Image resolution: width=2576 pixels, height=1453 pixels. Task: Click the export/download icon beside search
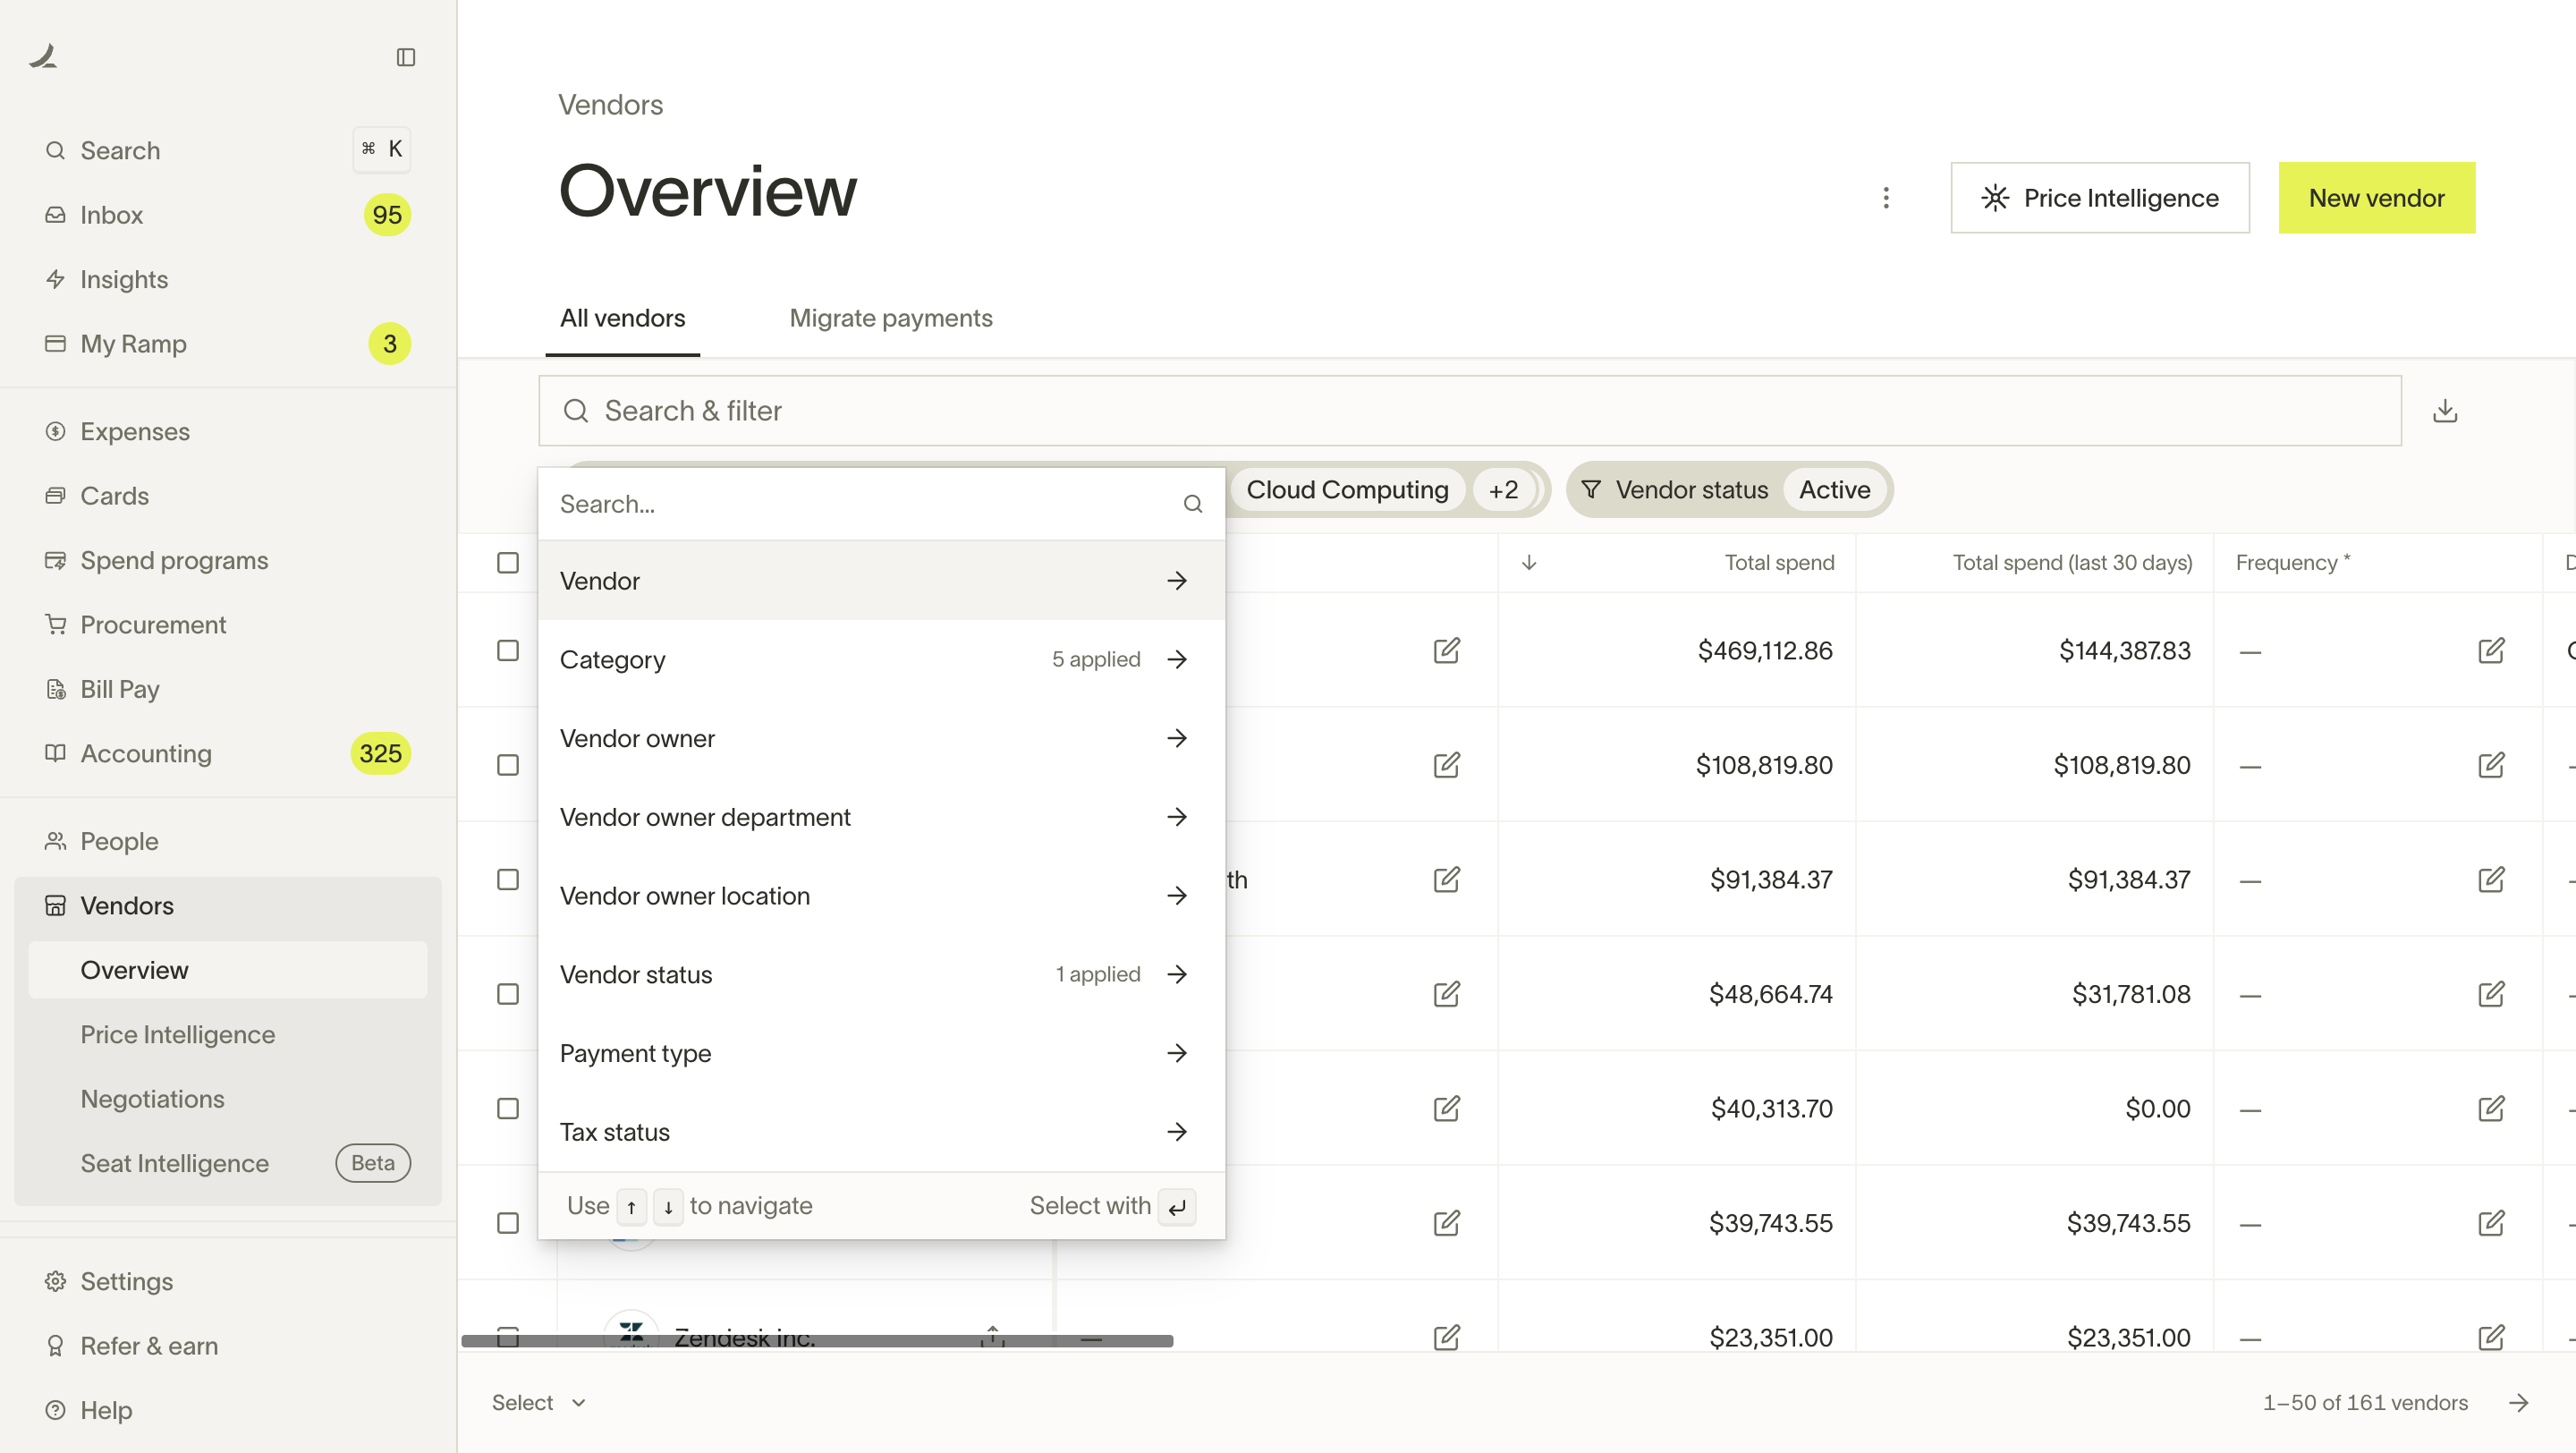[2445, 410]
